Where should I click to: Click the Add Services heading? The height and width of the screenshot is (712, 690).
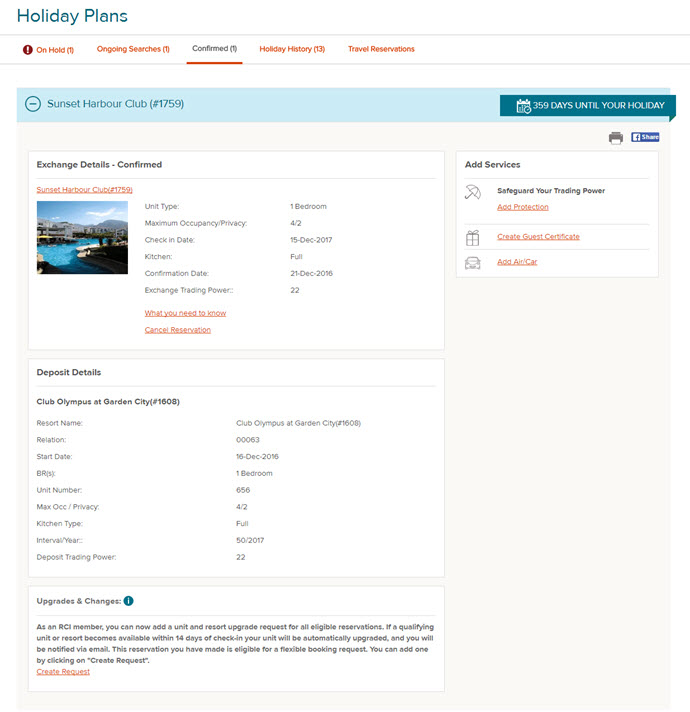coord(492,164)
